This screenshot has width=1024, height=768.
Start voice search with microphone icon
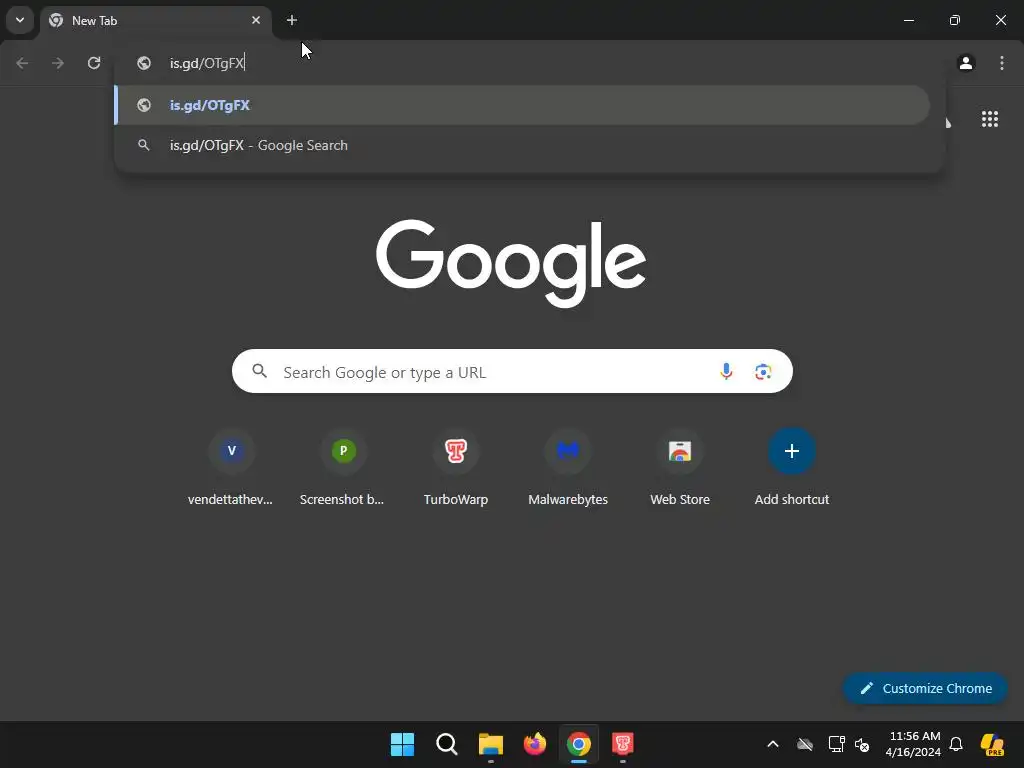[726, 372]
